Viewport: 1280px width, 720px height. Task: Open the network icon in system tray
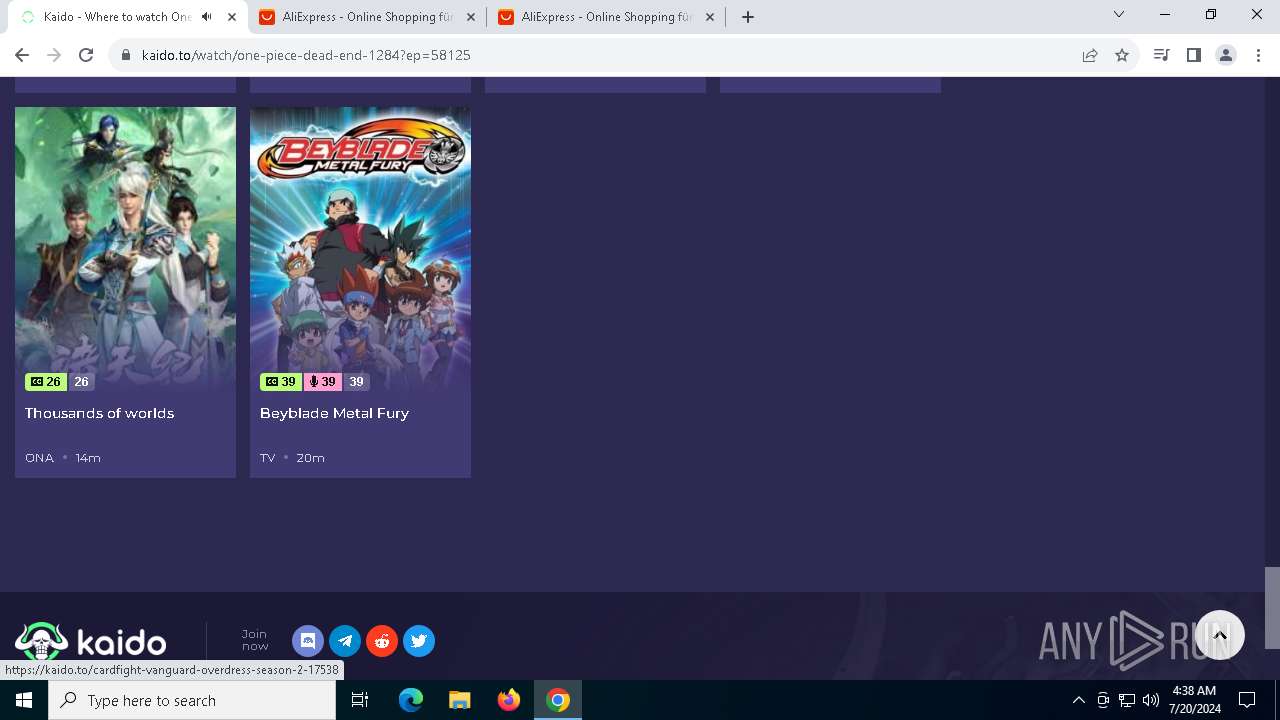[1127, 700]
